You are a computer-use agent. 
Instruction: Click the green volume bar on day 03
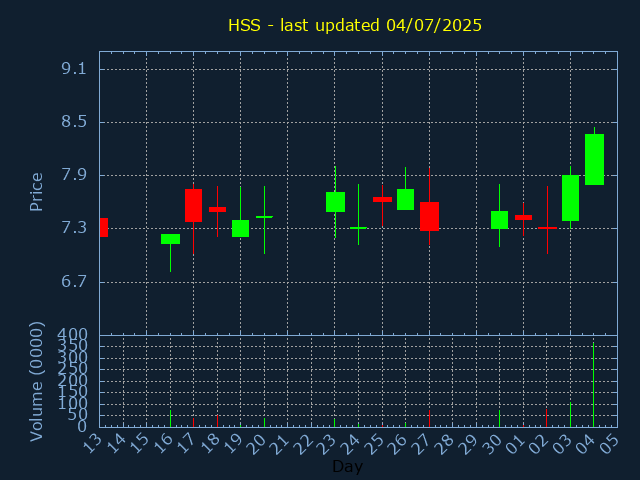tap(570, 415)
